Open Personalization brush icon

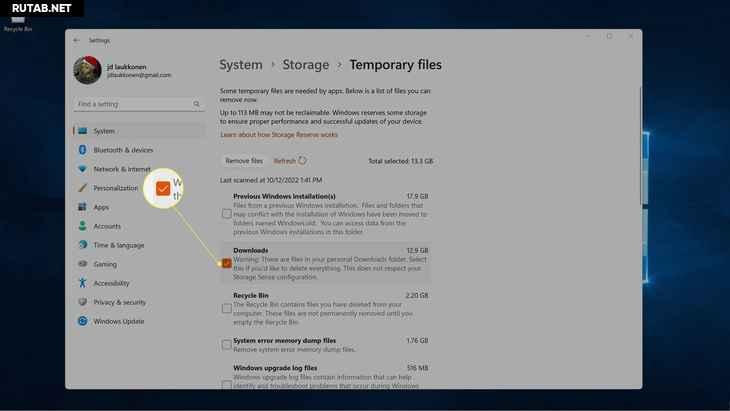point(83,188)
